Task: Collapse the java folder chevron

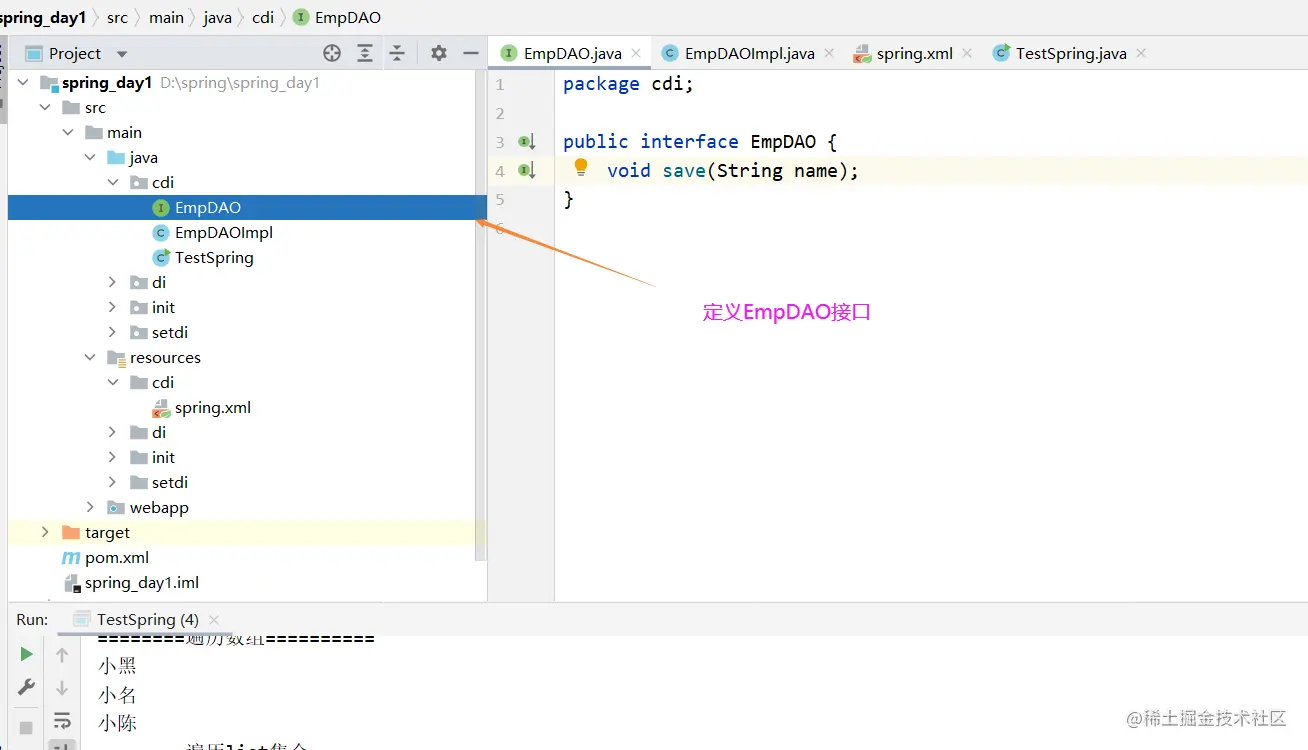Action: pyautogui.click(x=90, y=157)
